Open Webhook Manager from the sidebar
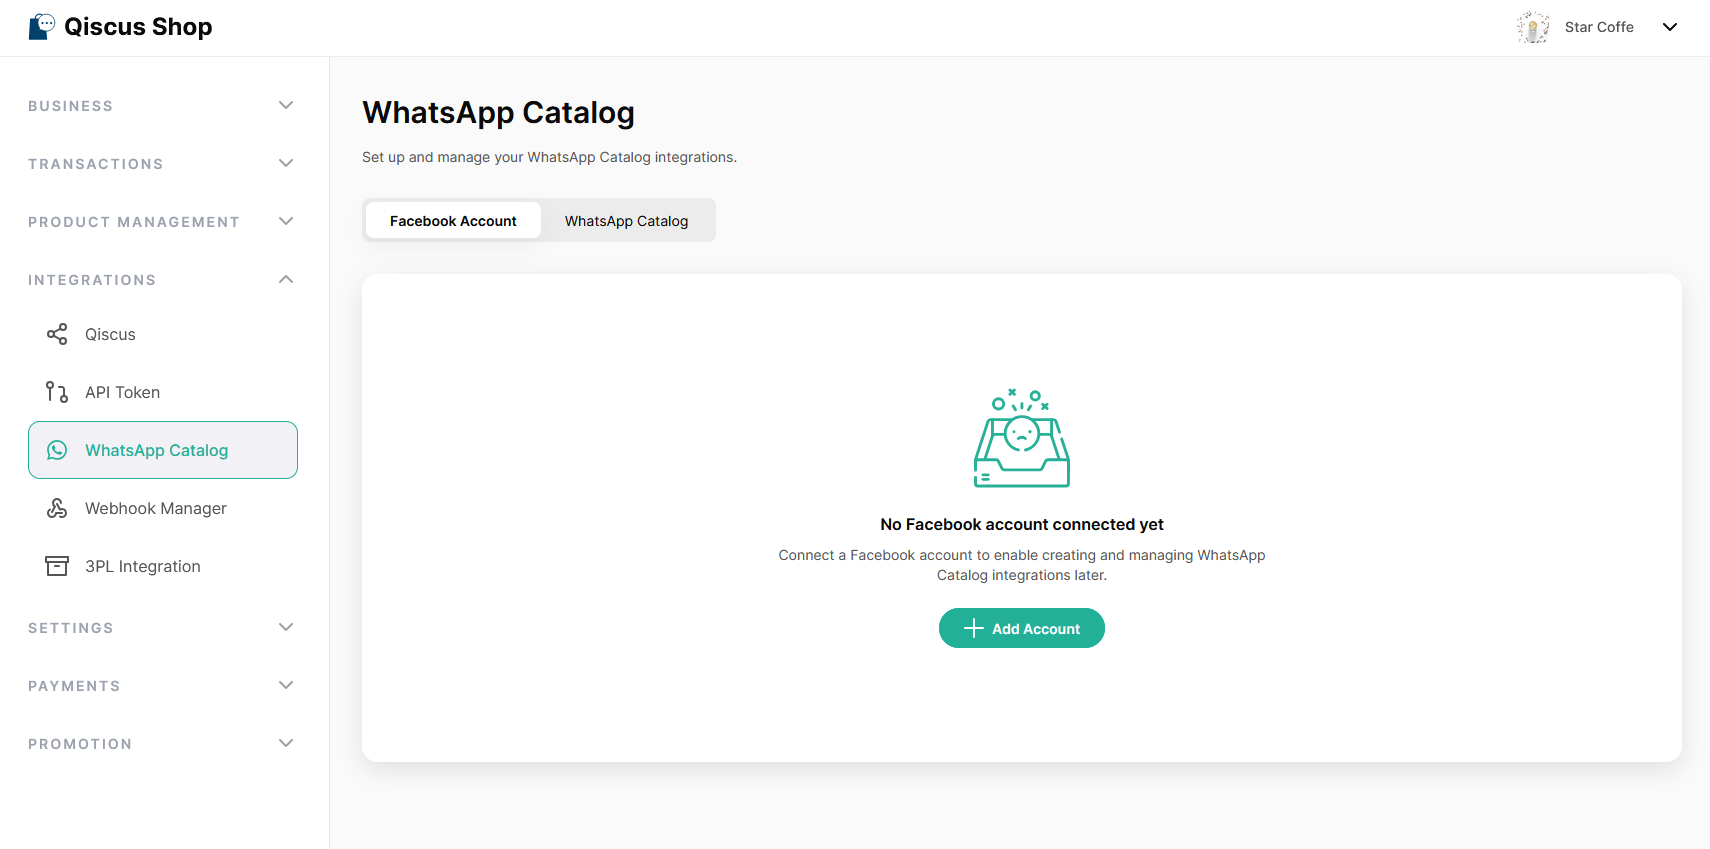The width and height of the screenshot is (1710, 849). pyautogui.click(x=156, y=508)
